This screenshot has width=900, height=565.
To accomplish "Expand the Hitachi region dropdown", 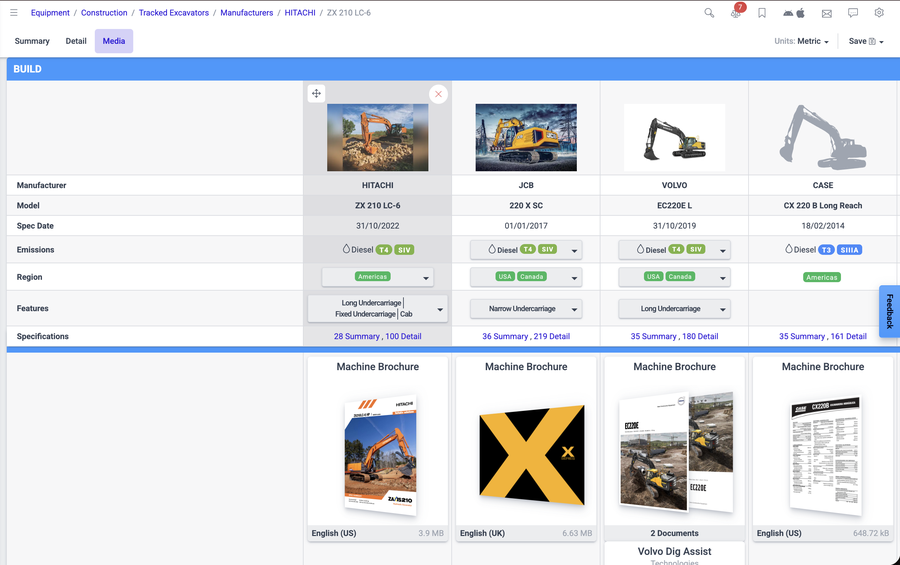I will point(378,277).
